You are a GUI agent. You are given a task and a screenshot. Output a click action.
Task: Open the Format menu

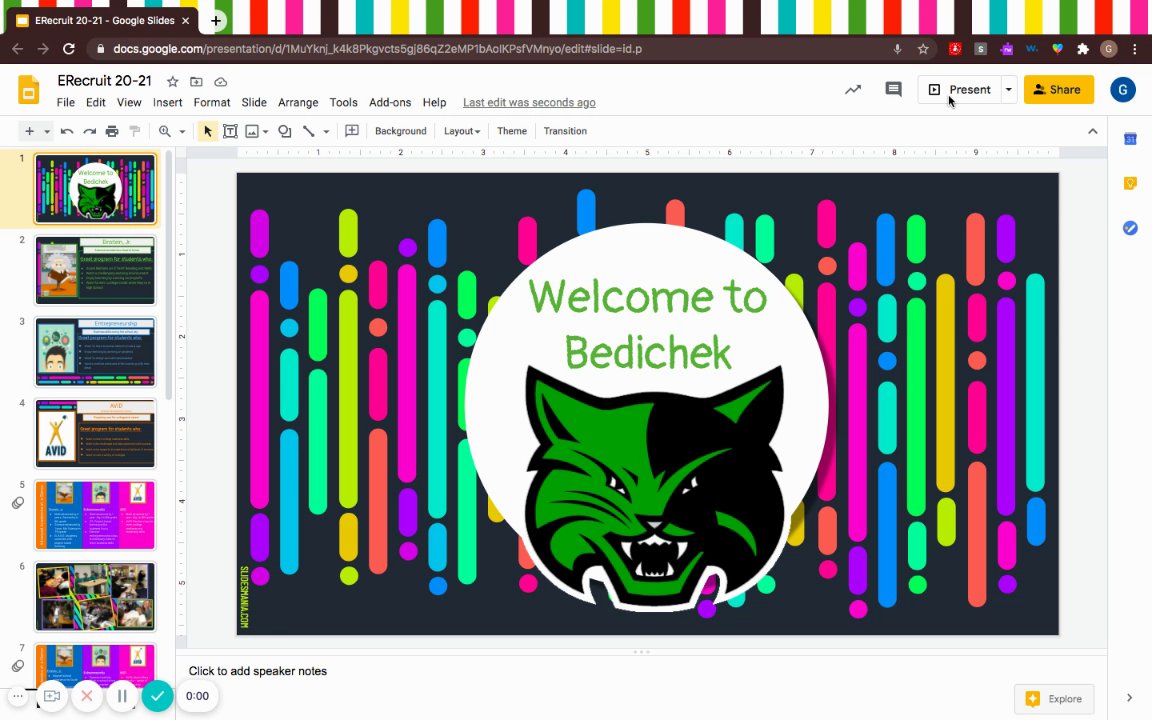pyautogui.click(x=212, y=103)
